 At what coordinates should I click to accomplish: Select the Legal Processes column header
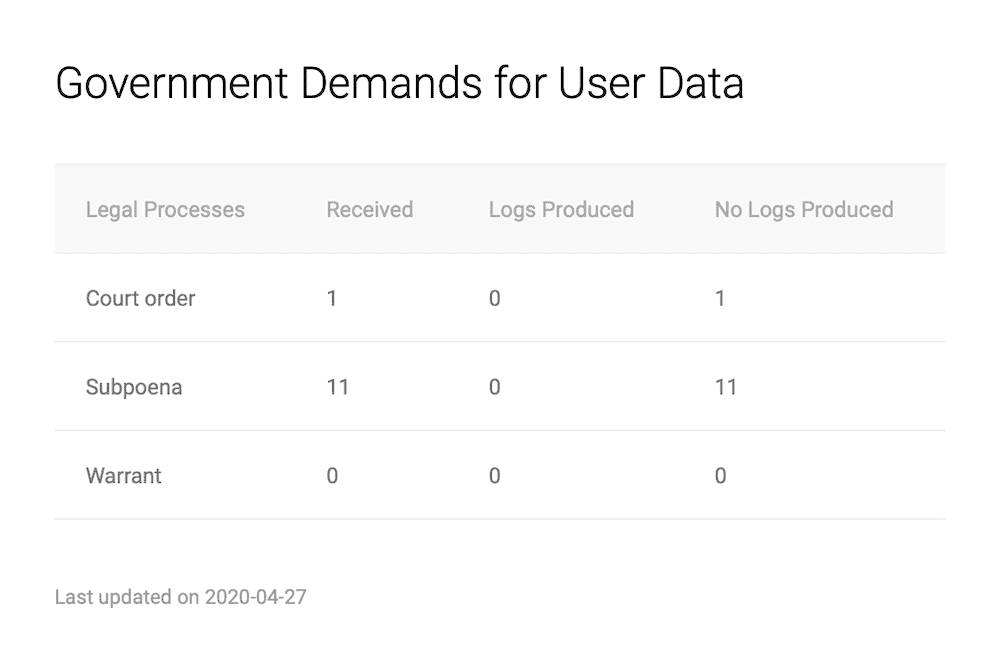165,210
